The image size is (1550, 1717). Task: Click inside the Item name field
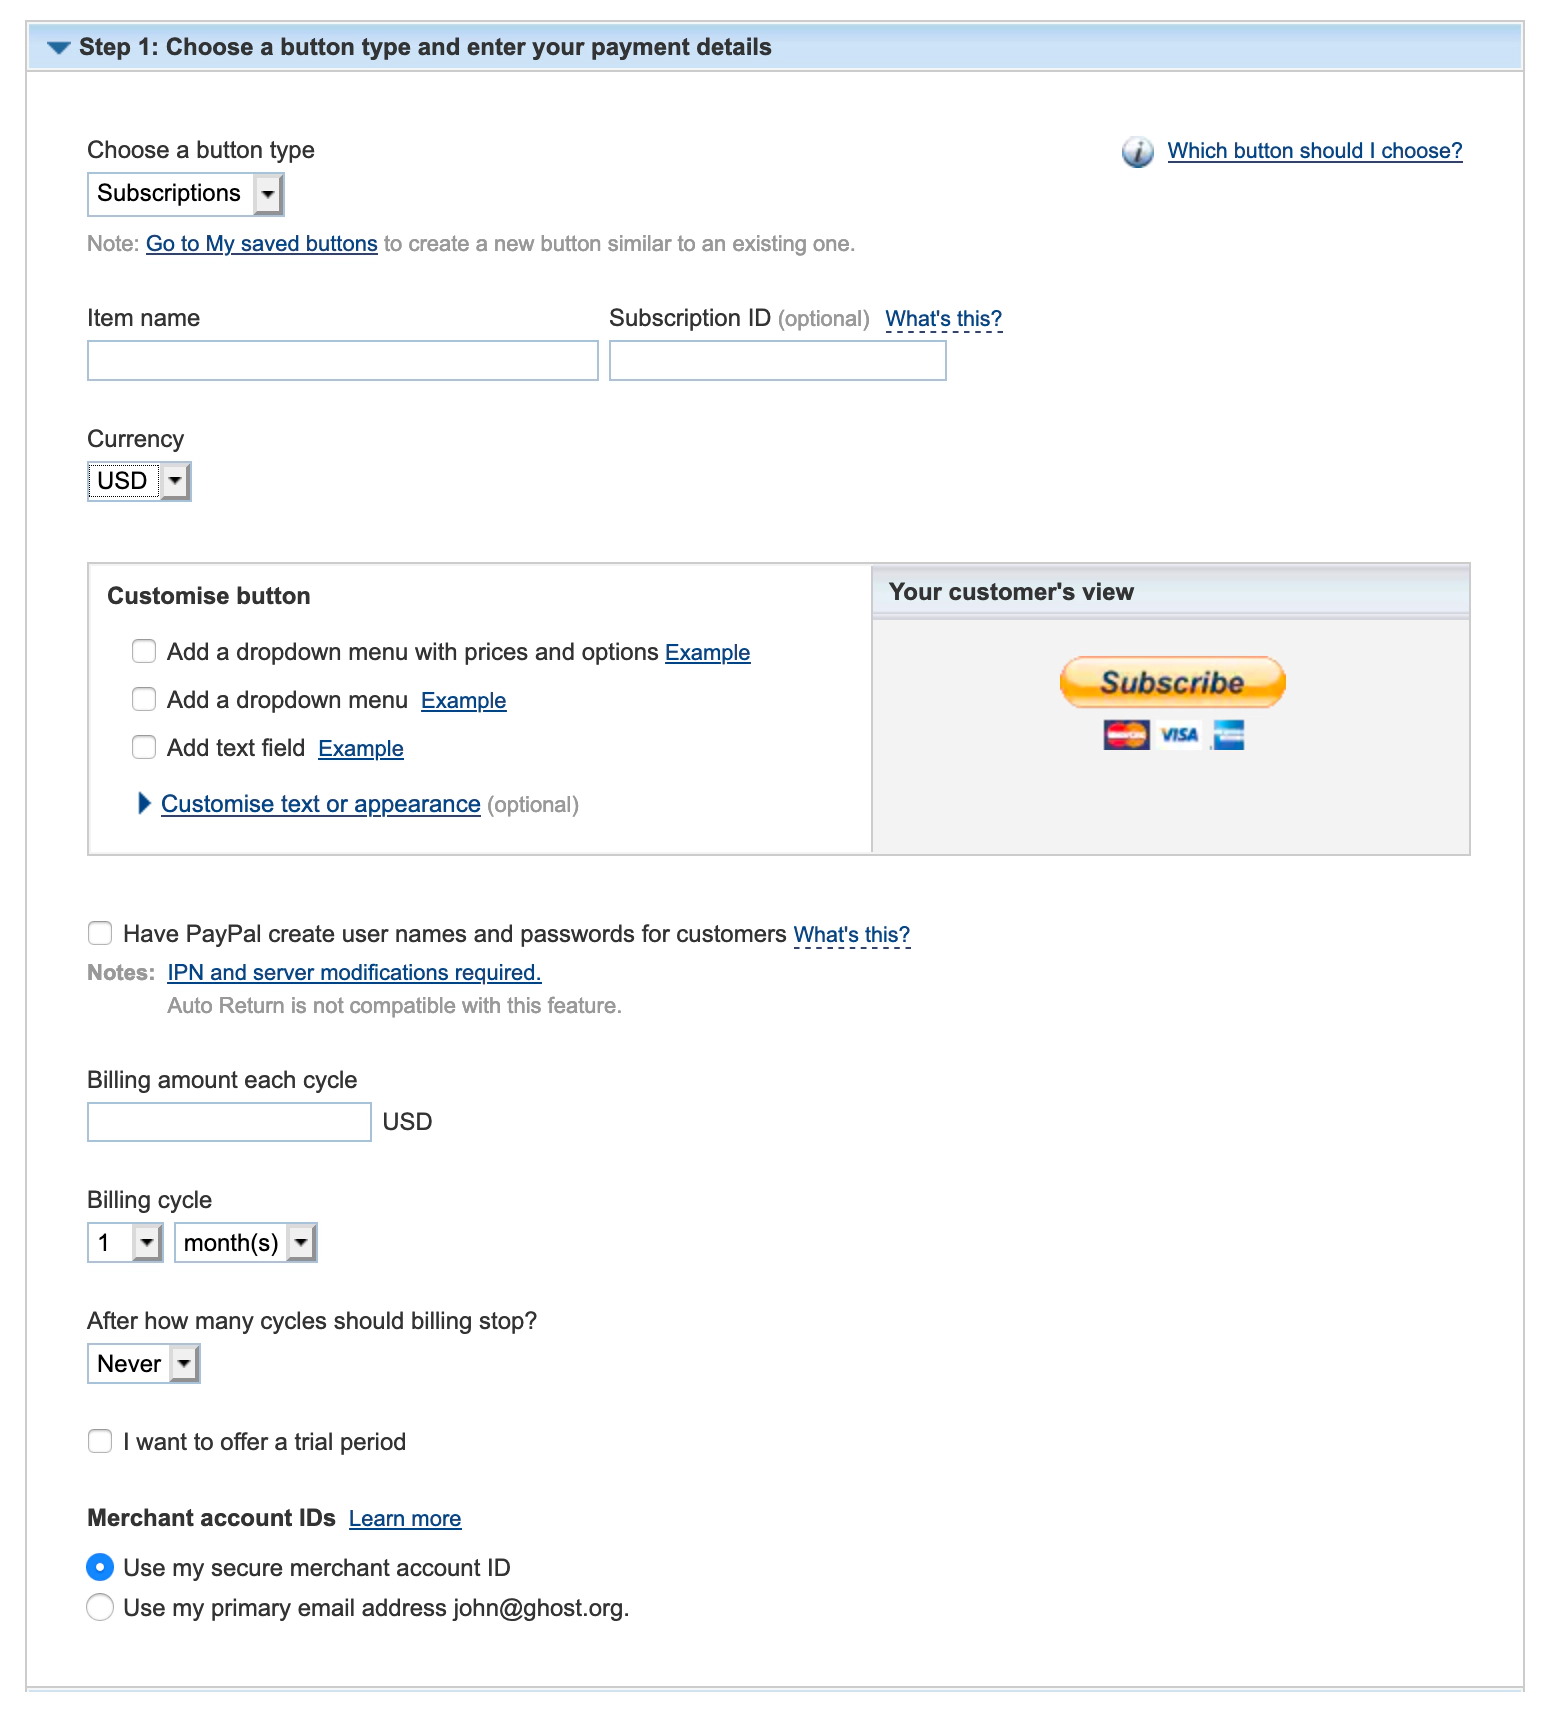(342, 361)
